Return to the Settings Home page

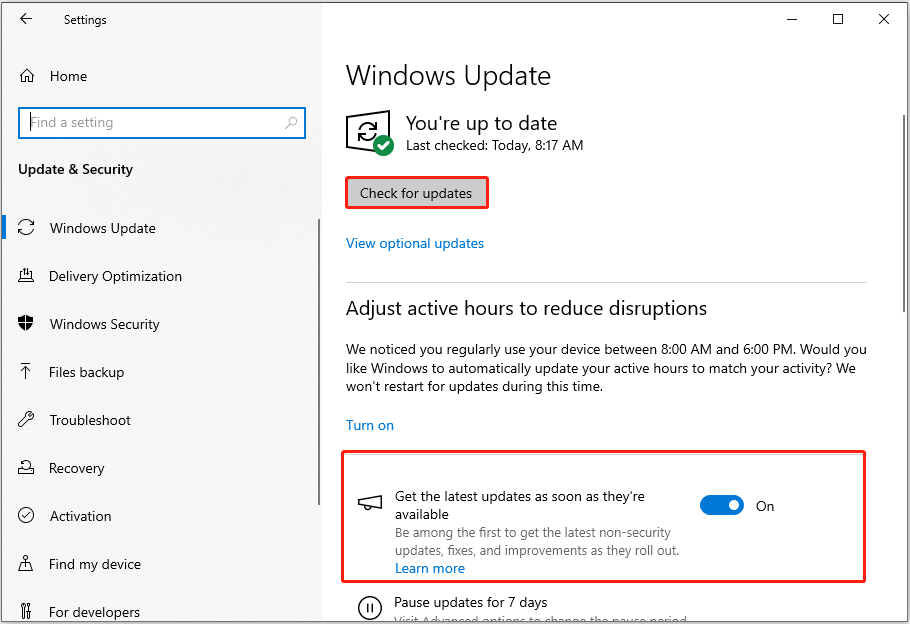coord(68,76)
